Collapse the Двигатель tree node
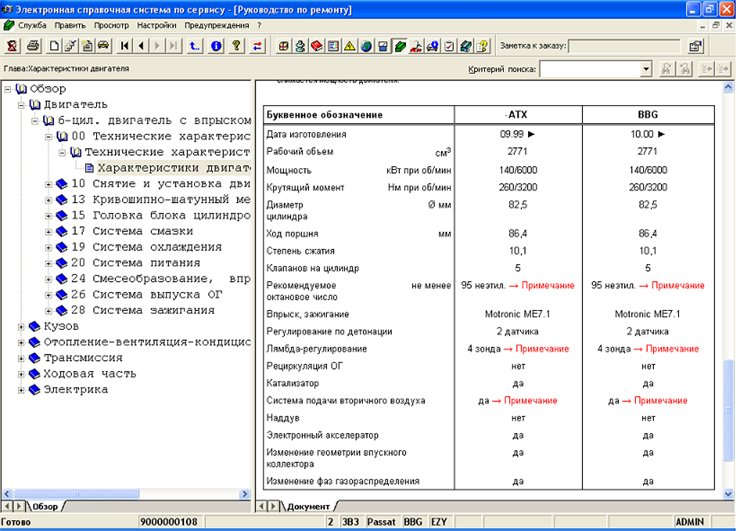This screenshot has width=740, height=531. (x=21, y=105)
